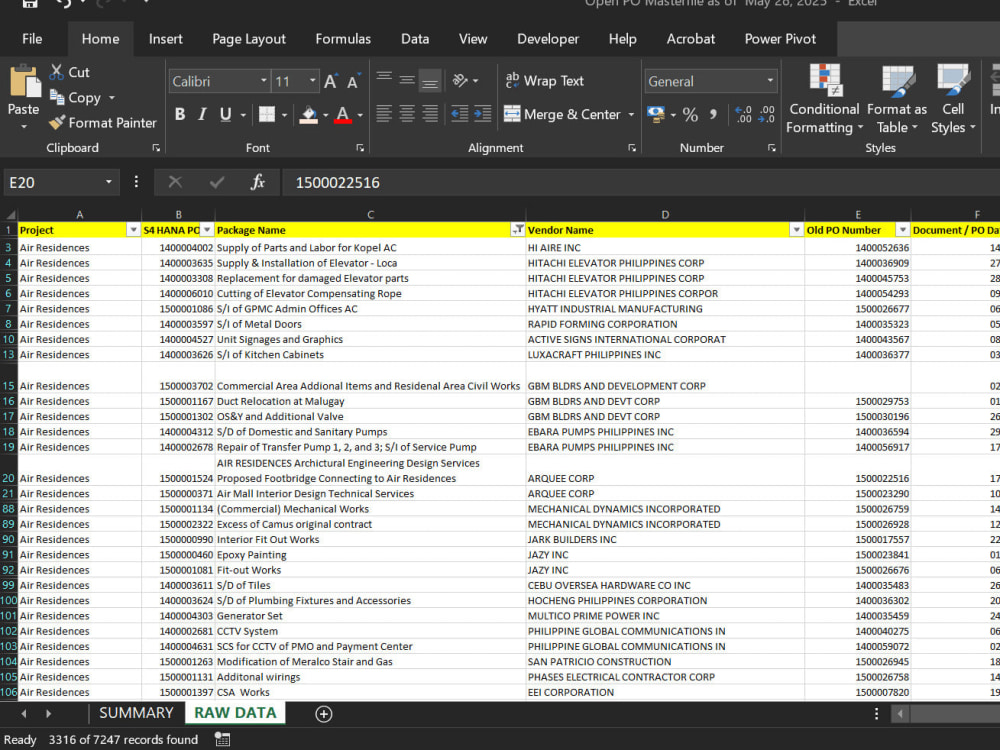Click the formula bar value 1500022516

coord(337,183)
